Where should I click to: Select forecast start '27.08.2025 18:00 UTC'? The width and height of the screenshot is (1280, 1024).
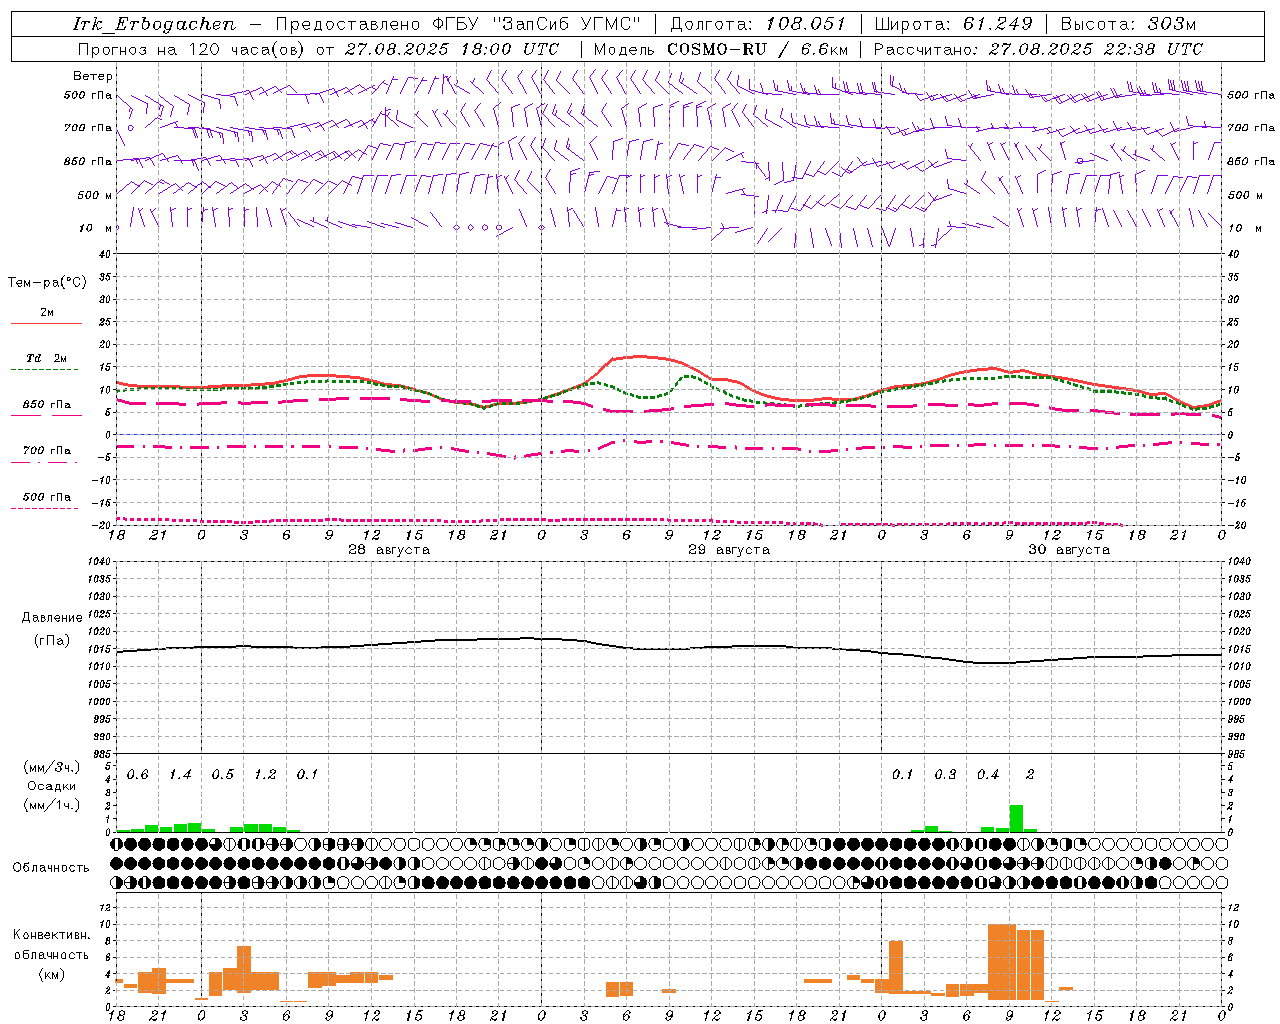coord(451,49)
